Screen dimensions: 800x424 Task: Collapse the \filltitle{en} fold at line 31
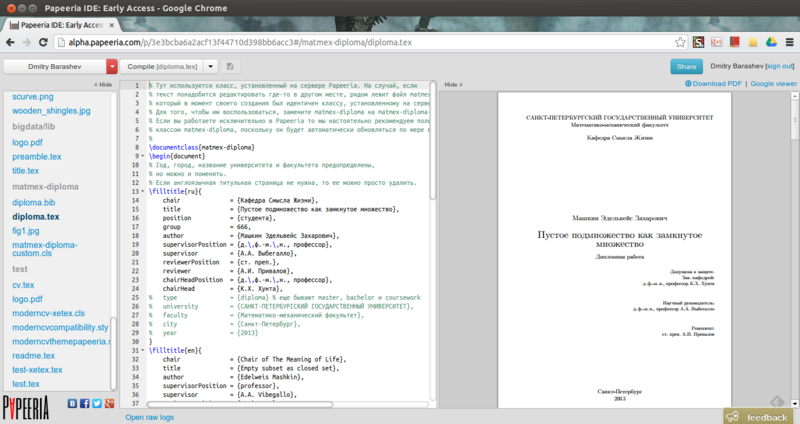tap(143, 351)
